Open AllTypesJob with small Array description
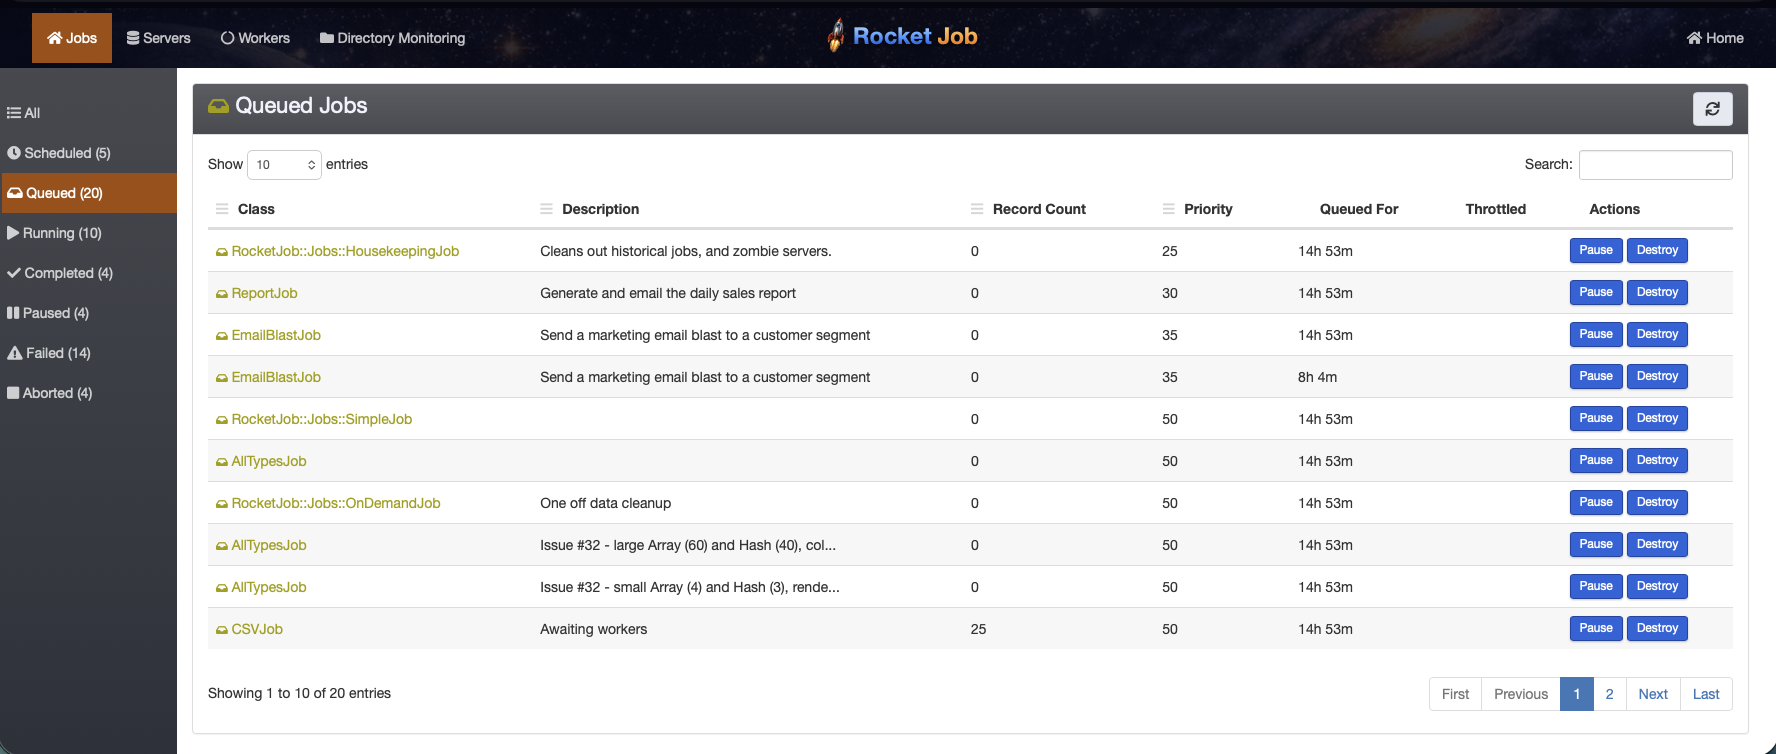 [x=268, y=587]
